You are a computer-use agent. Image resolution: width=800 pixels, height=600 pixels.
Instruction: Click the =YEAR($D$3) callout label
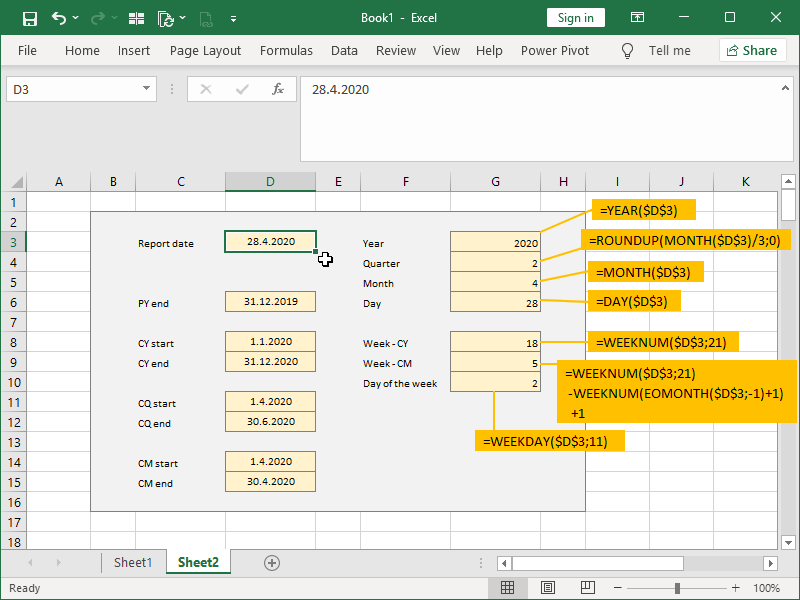644,210
